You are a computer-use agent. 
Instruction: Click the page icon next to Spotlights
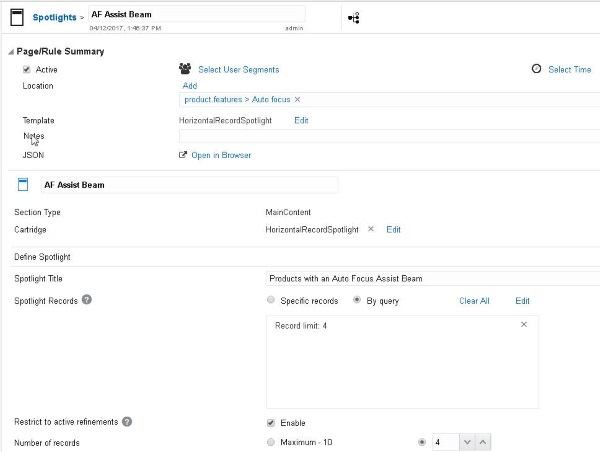tap(17, 17)
